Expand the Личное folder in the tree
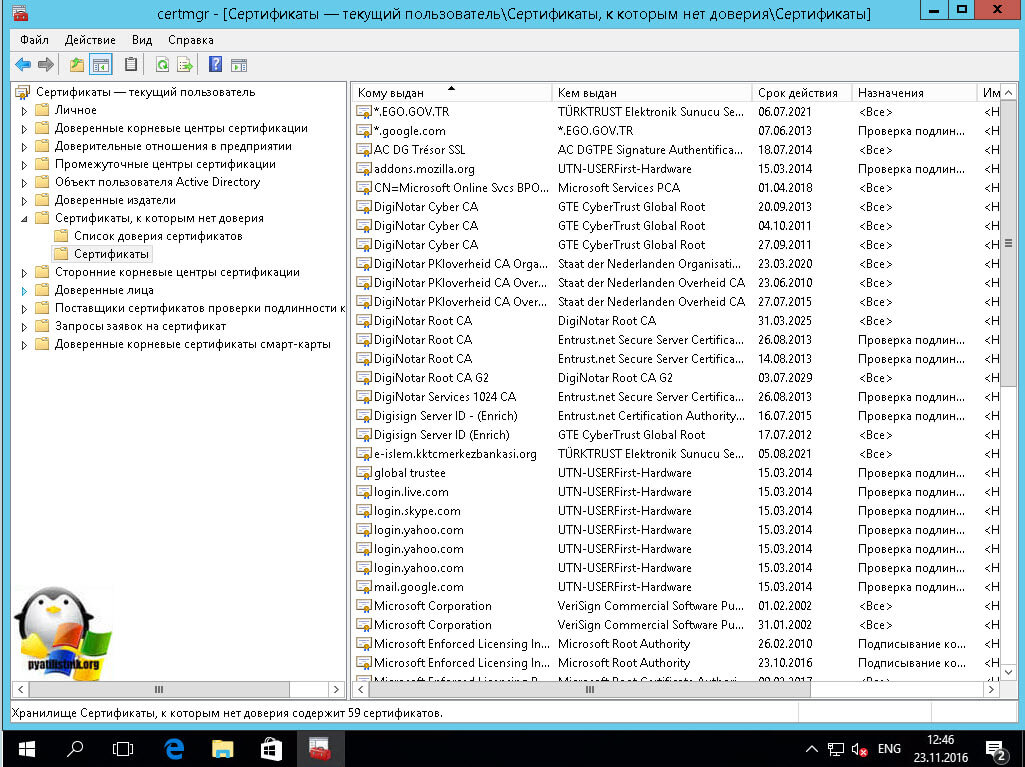The image size is (1025, 767). tap(25, 111)
